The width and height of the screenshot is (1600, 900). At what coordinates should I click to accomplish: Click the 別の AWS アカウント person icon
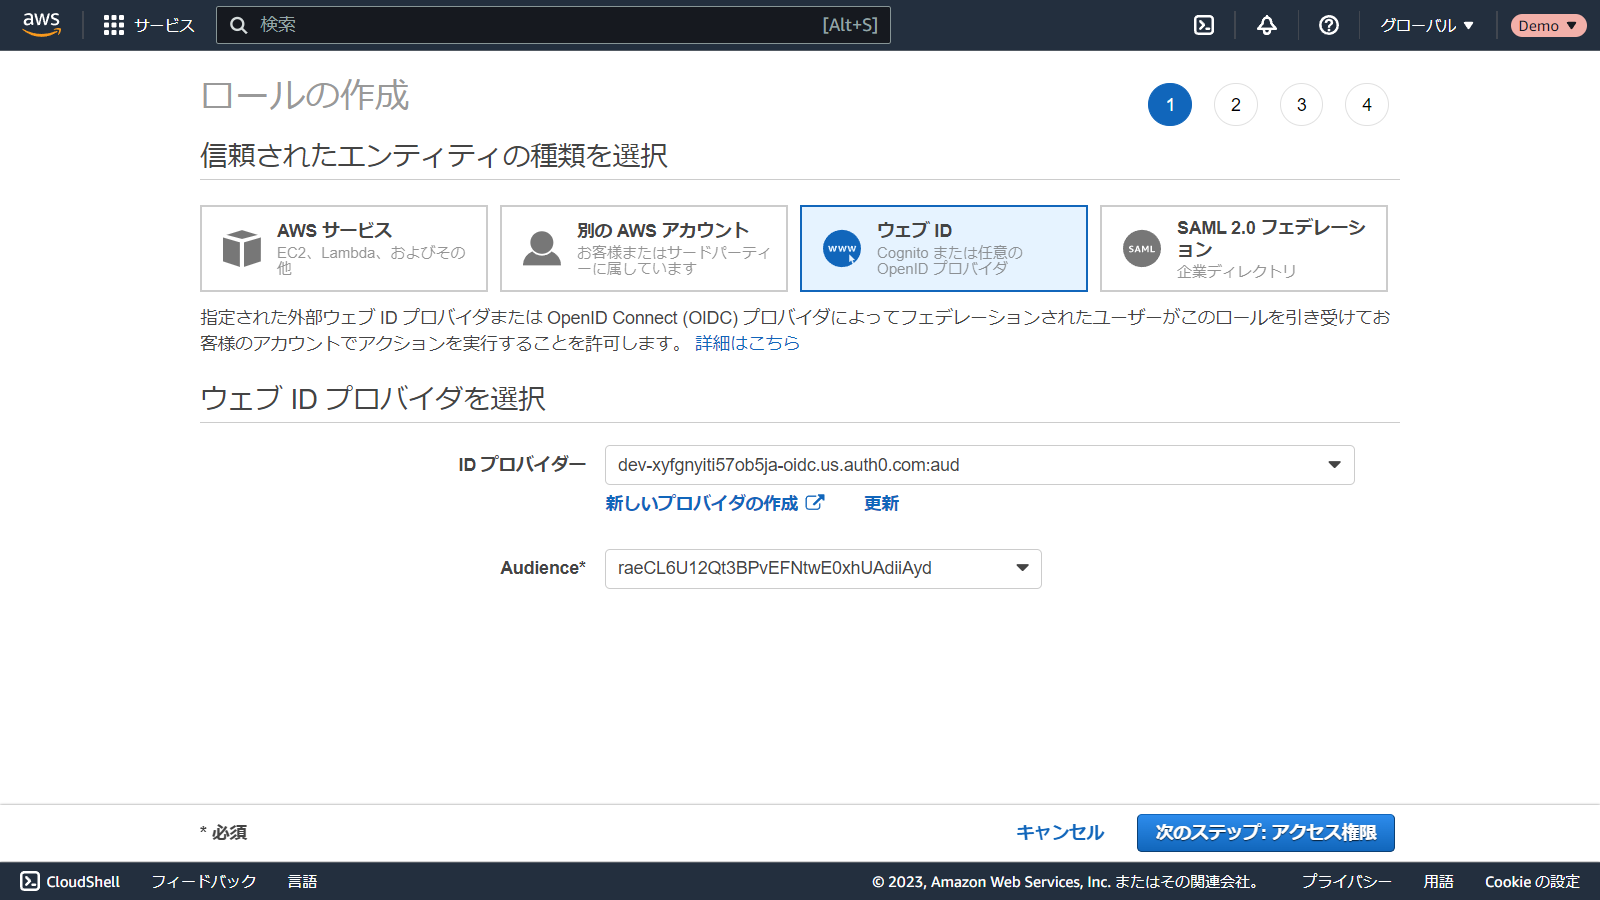tap(542, 248)
